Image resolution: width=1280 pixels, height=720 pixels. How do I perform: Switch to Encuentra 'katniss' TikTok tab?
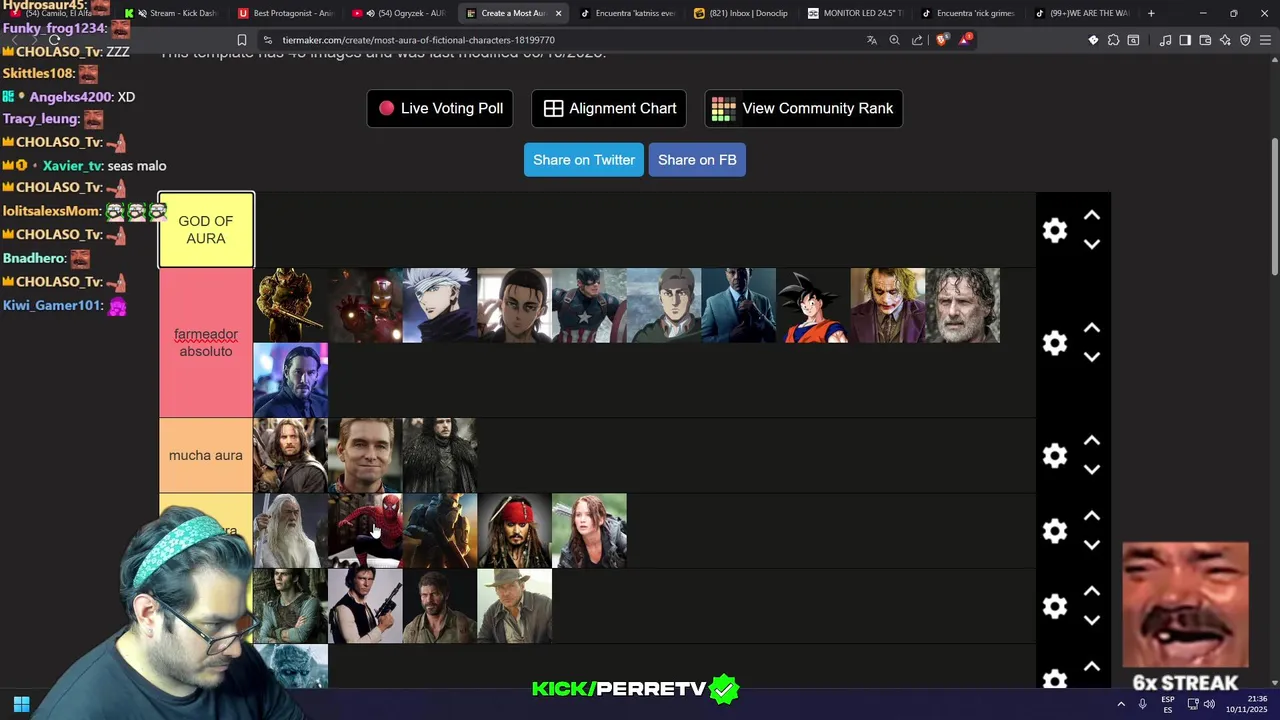coord(629,13)
